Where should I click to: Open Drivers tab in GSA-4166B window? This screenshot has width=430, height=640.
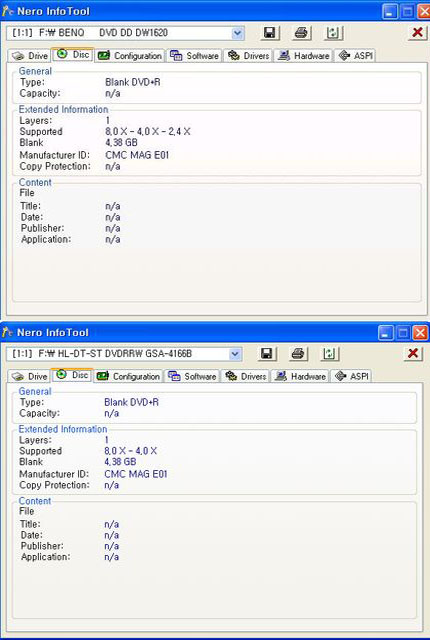pyautogui.click(x=246, y=376)
